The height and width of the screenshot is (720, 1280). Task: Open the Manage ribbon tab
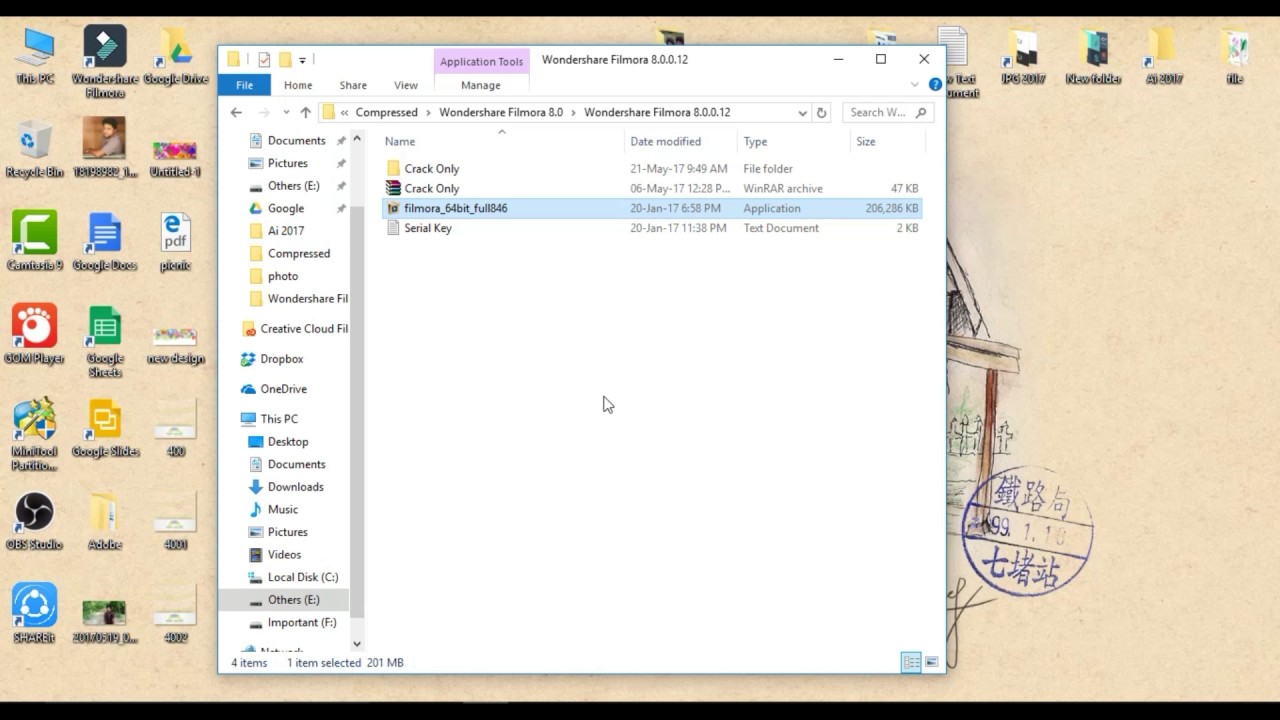481,86
